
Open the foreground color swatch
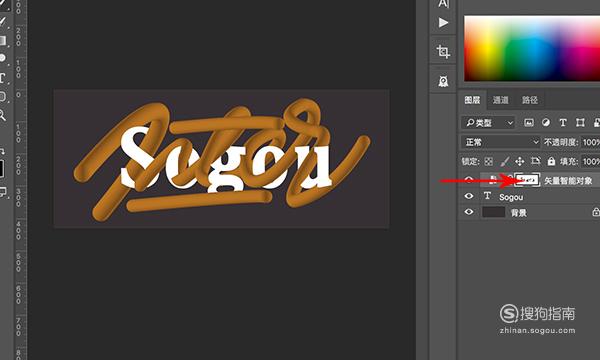coord(2,169)
